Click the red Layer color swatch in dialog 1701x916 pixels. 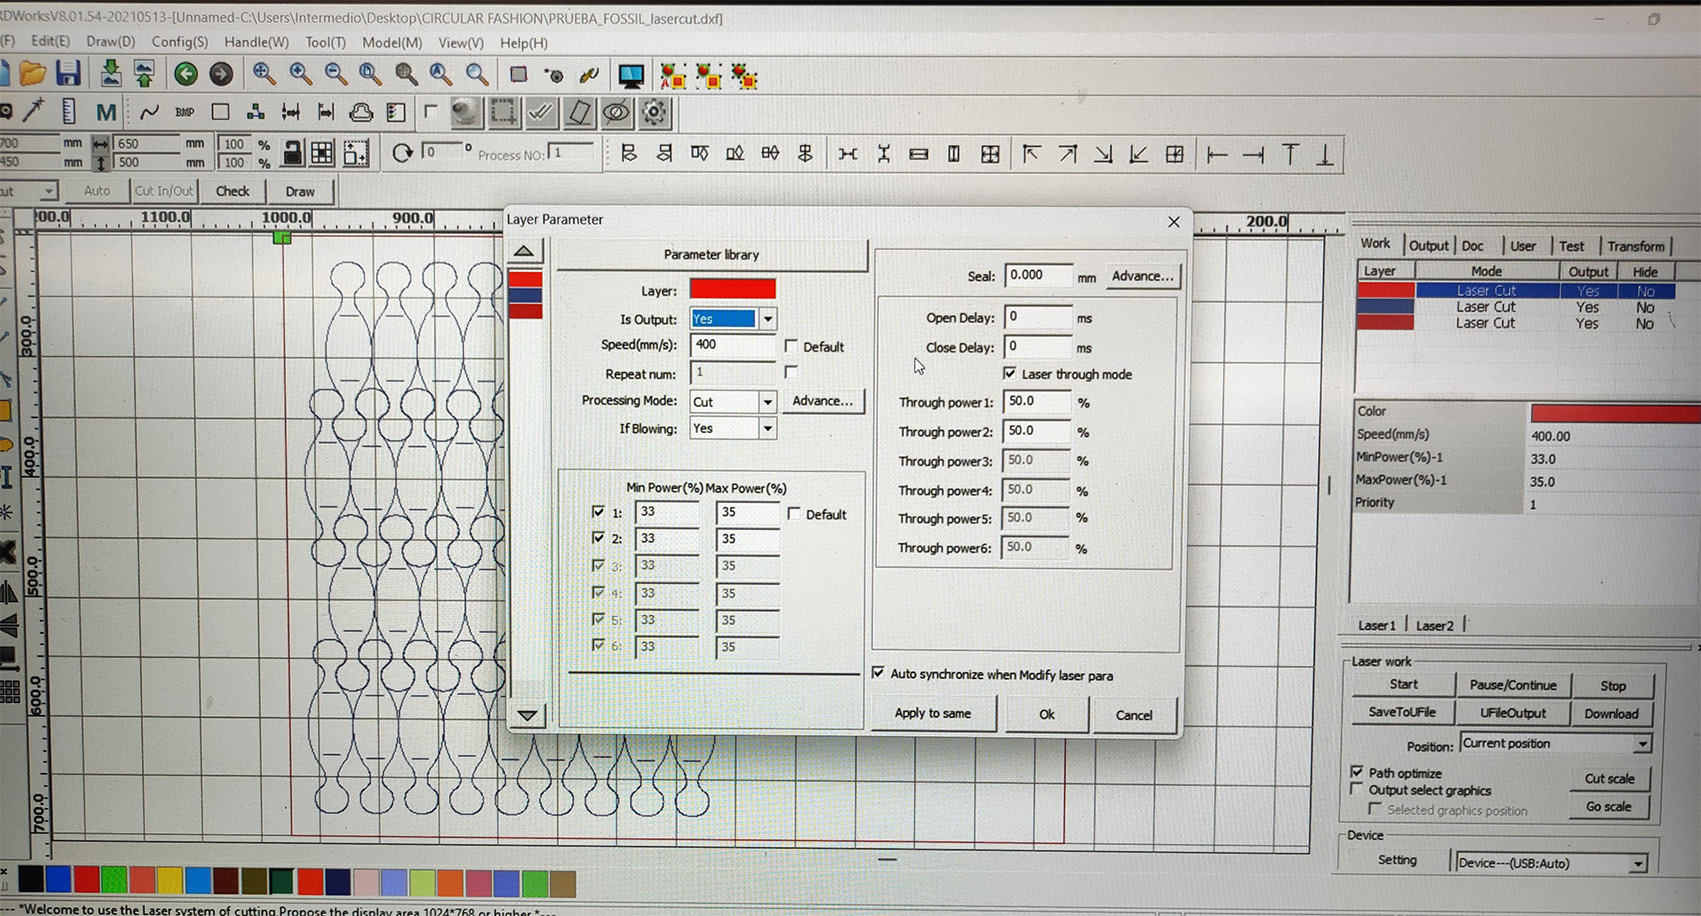point(732,289)
